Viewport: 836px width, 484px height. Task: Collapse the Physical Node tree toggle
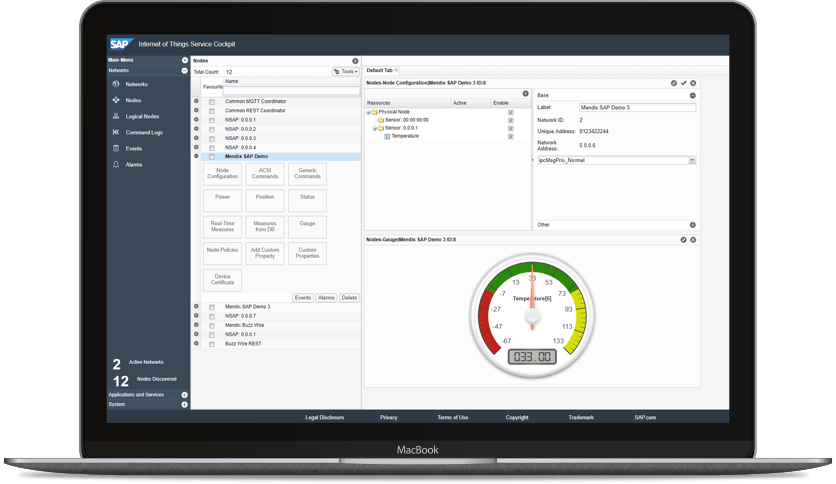click(368, 112)
